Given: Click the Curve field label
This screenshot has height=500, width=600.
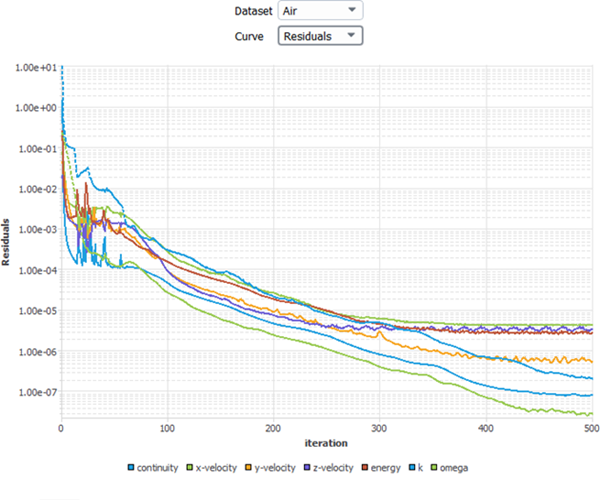Looking at the screenshot, I should click(x=249, y=36).
